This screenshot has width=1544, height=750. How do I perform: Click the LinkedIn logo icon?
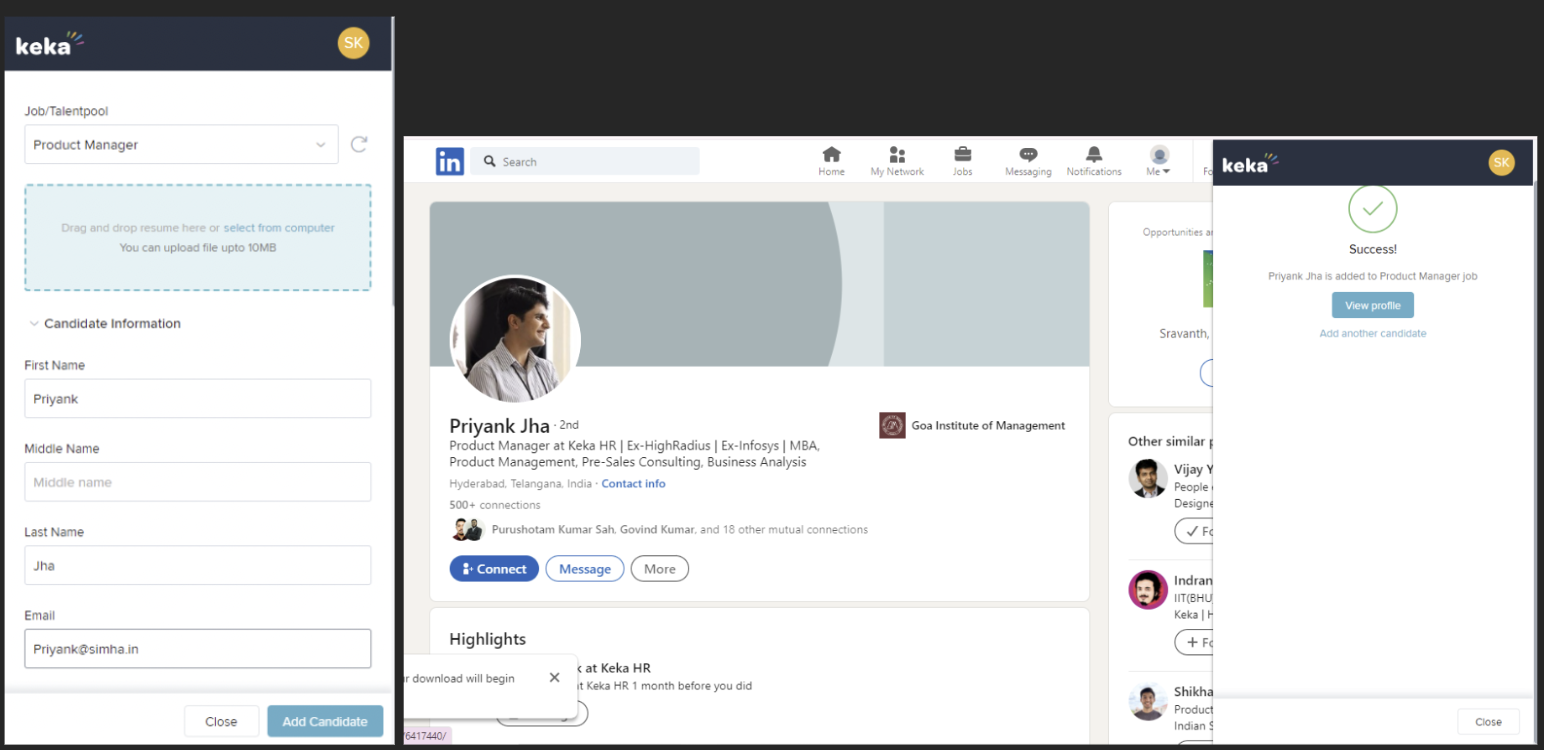[449, 161]
